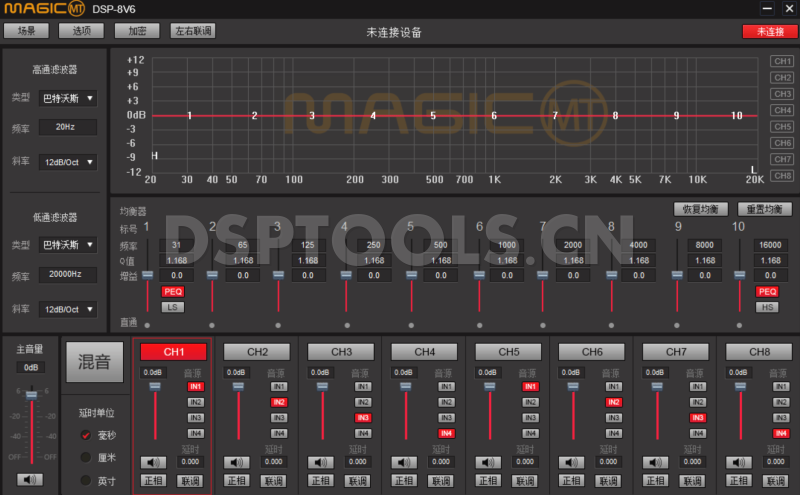Show CH1 curve in graph legend
This screenshot has height=495, width=800.
pos(782,61)
